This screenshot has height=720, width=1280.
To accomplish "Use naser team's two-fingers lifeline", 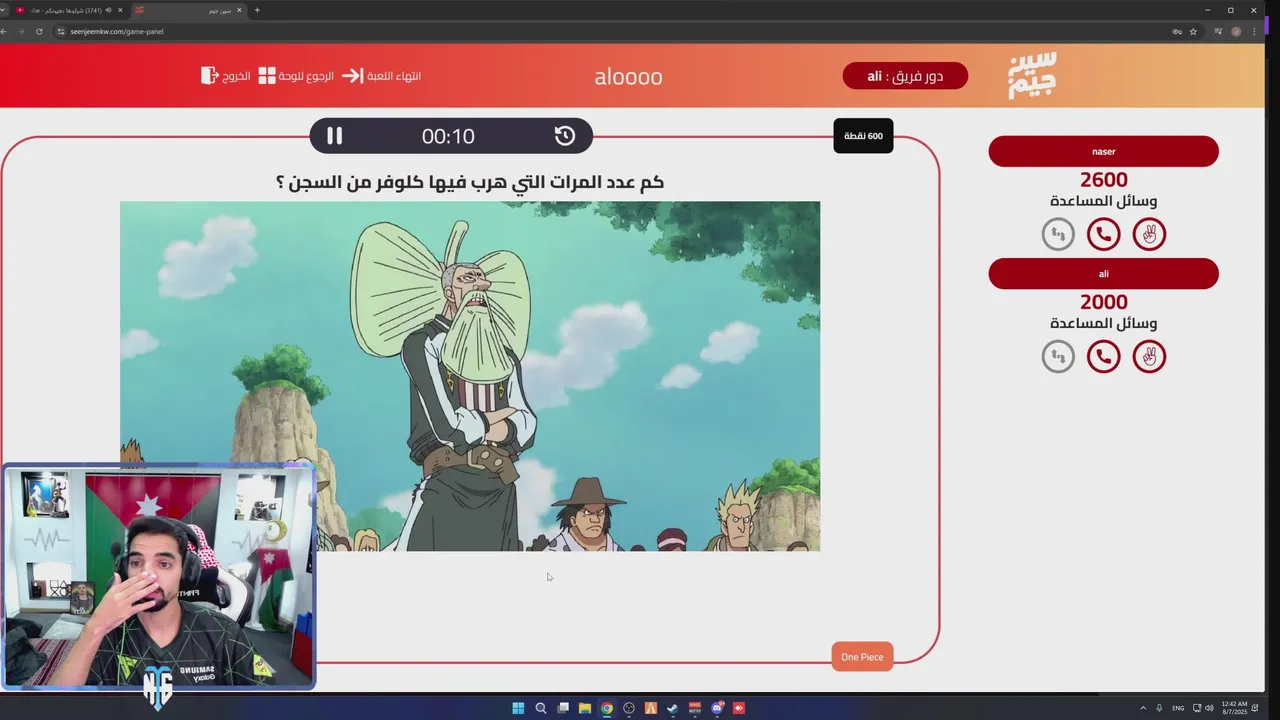I will 1149,234.
